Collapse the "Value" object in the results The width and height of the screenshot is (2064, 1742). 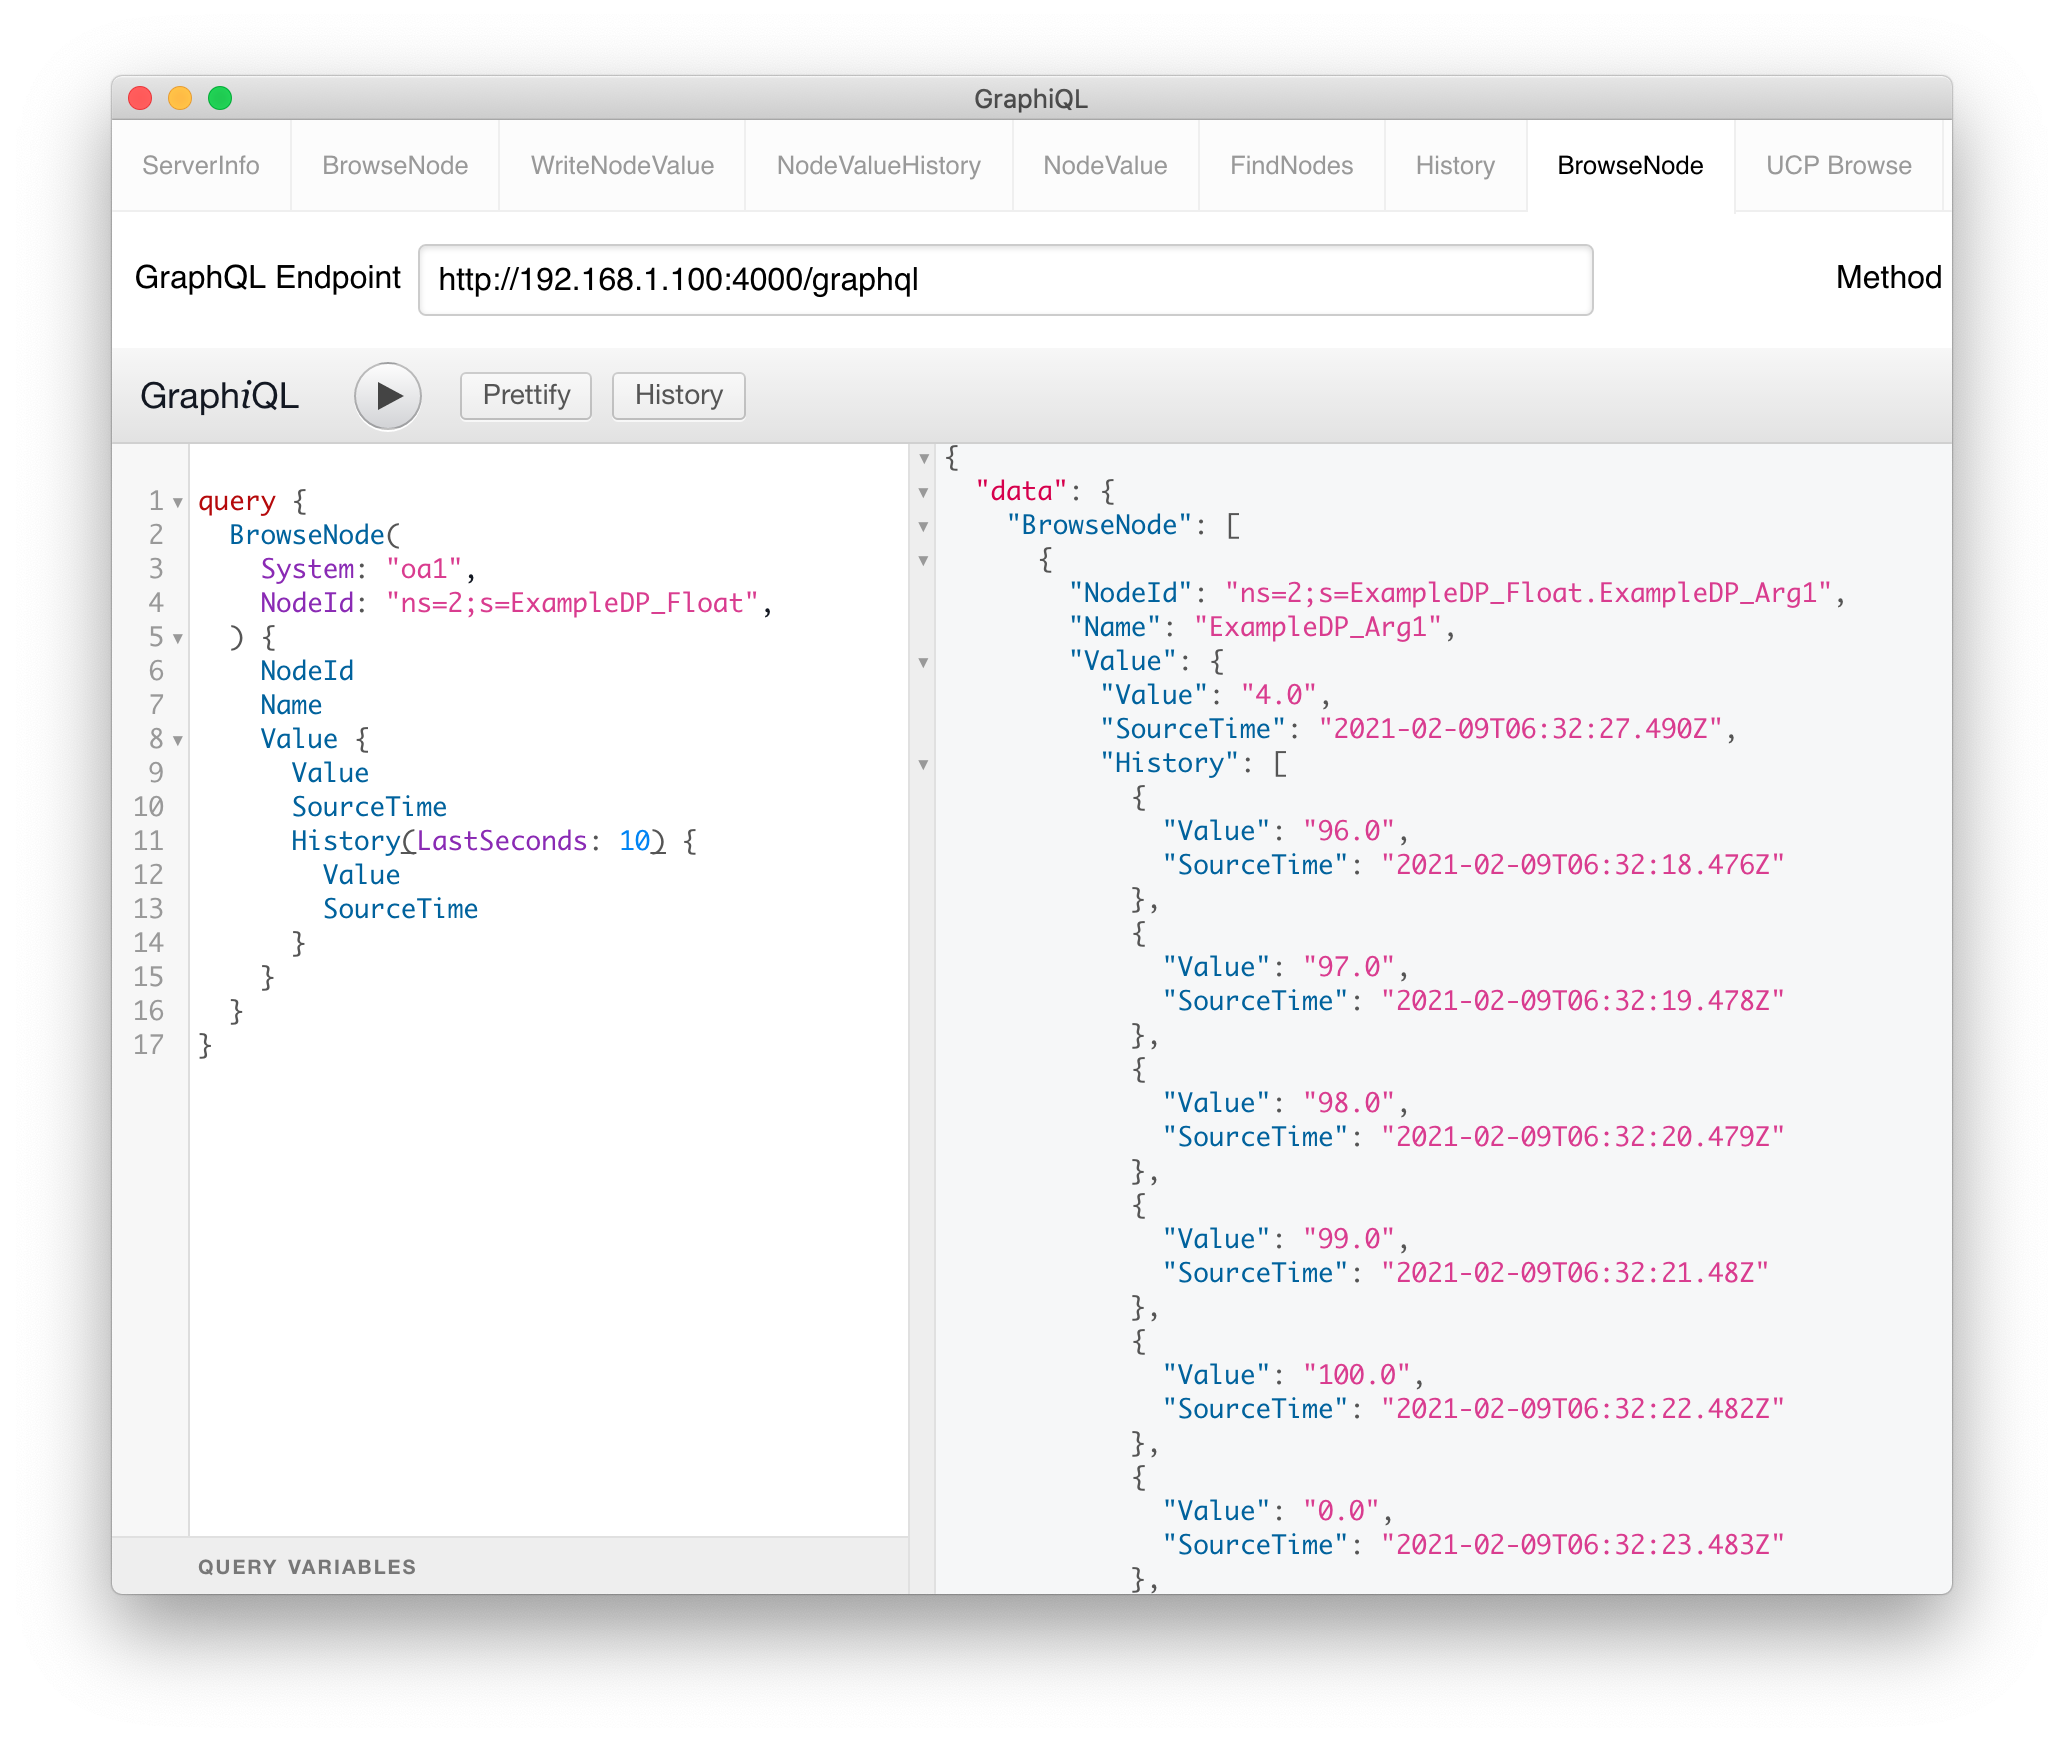(x=924, y=663)
